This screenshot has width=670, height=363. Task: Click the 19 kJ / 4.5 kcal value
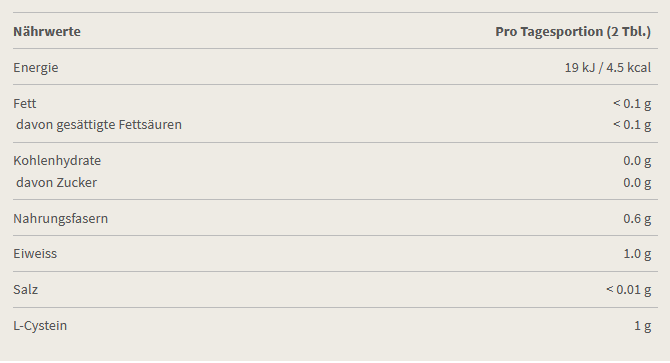tap(608, 67)
